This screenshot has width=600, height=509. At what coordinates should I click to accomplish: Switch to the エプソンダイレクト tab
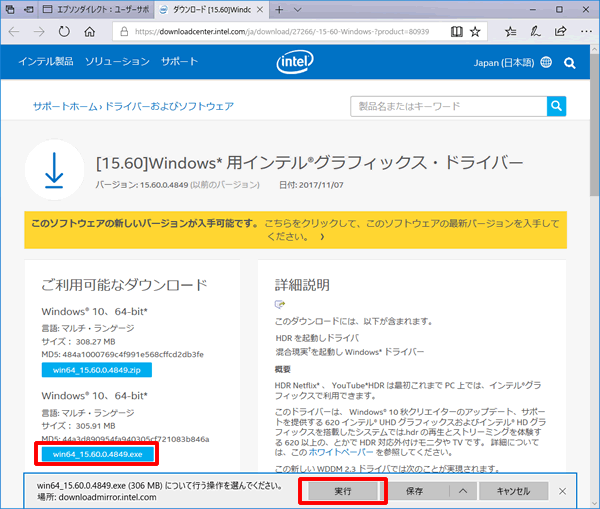point(99,9)
